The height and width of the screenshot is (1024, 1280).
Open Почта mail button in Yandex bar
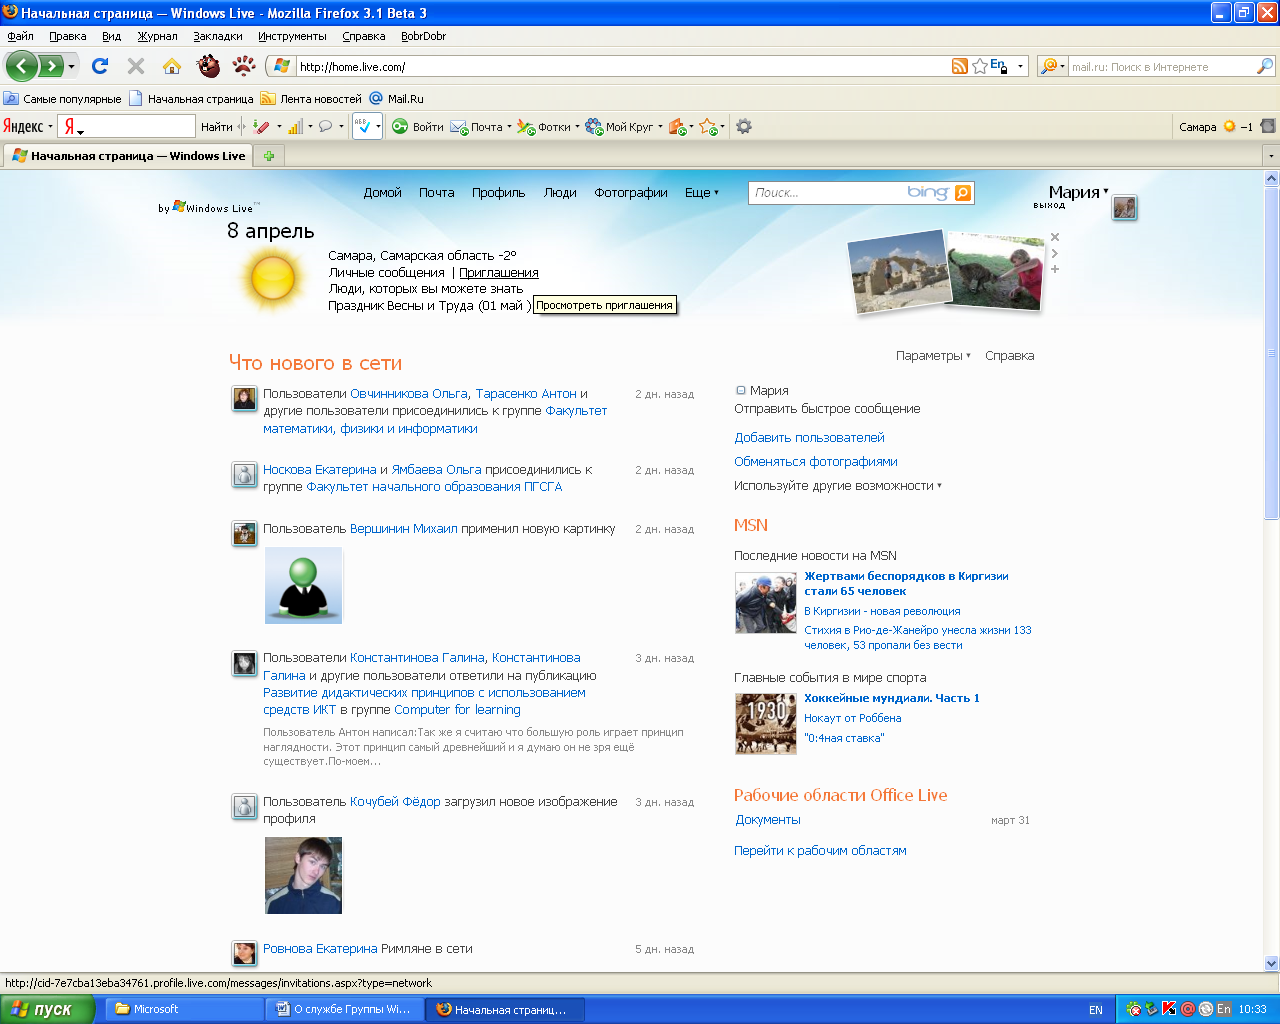click(x=477, y=127)
